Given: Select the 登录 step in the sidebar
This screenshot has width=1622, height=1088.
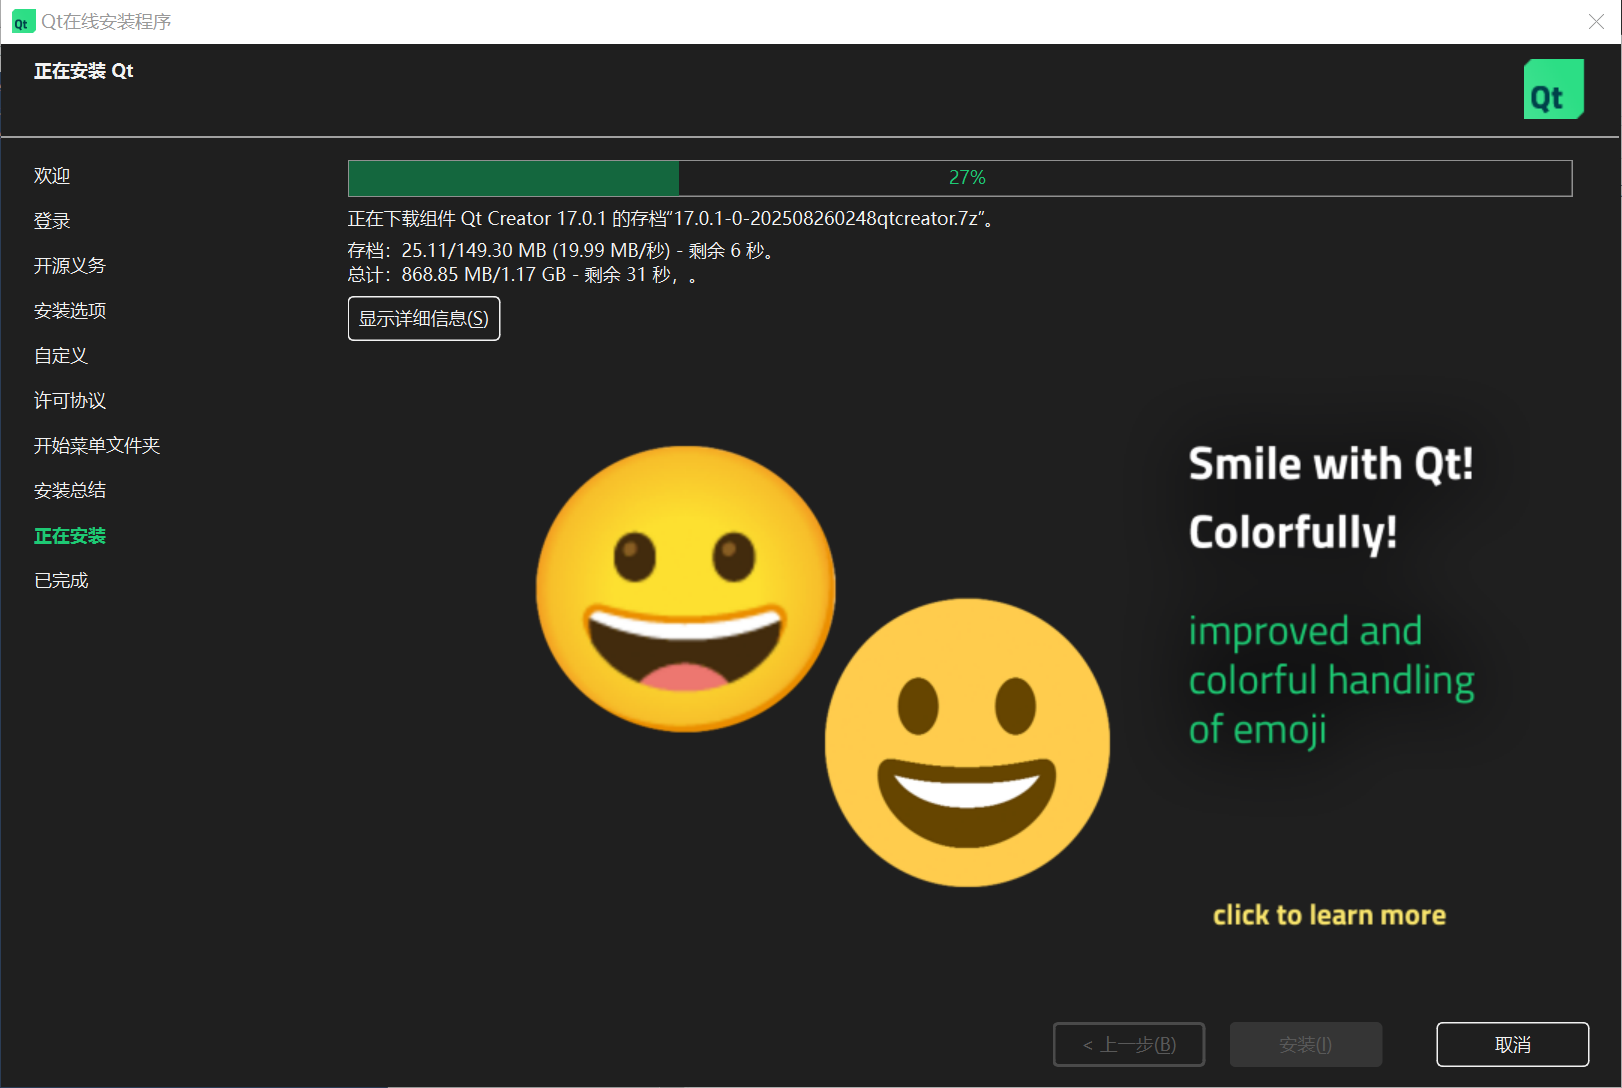Looking at the screenshot, I should coord(52,221).
